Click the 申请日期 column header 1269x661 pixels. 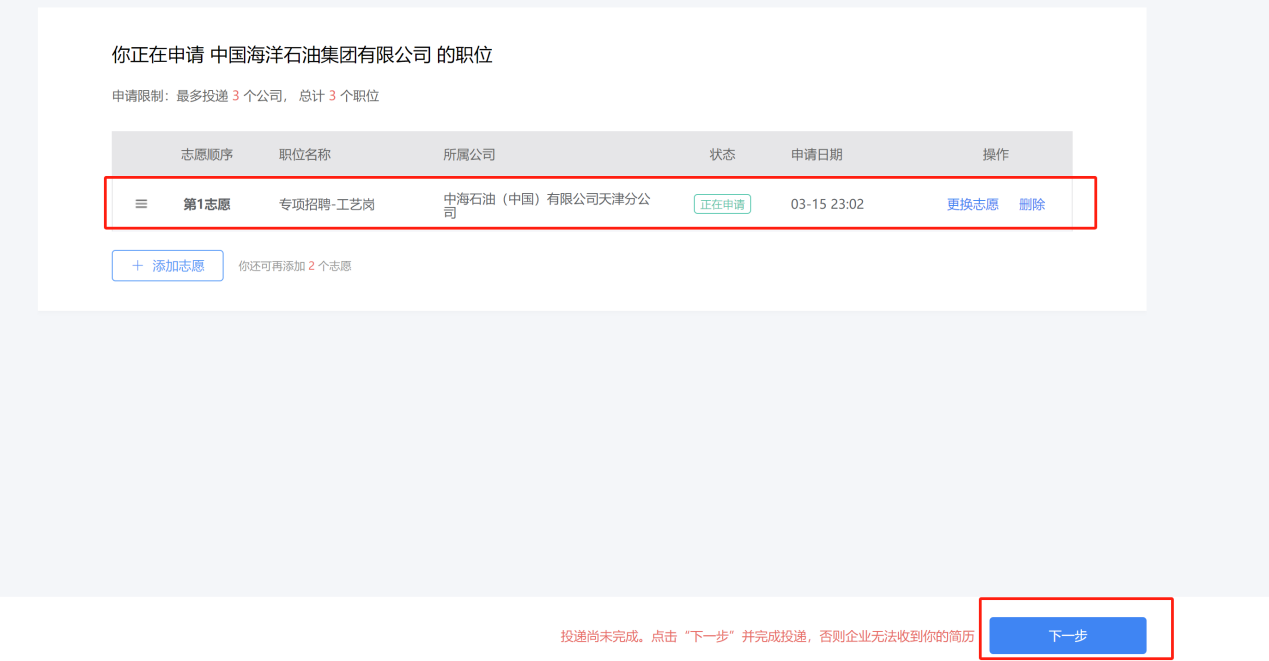pos(816,154)
